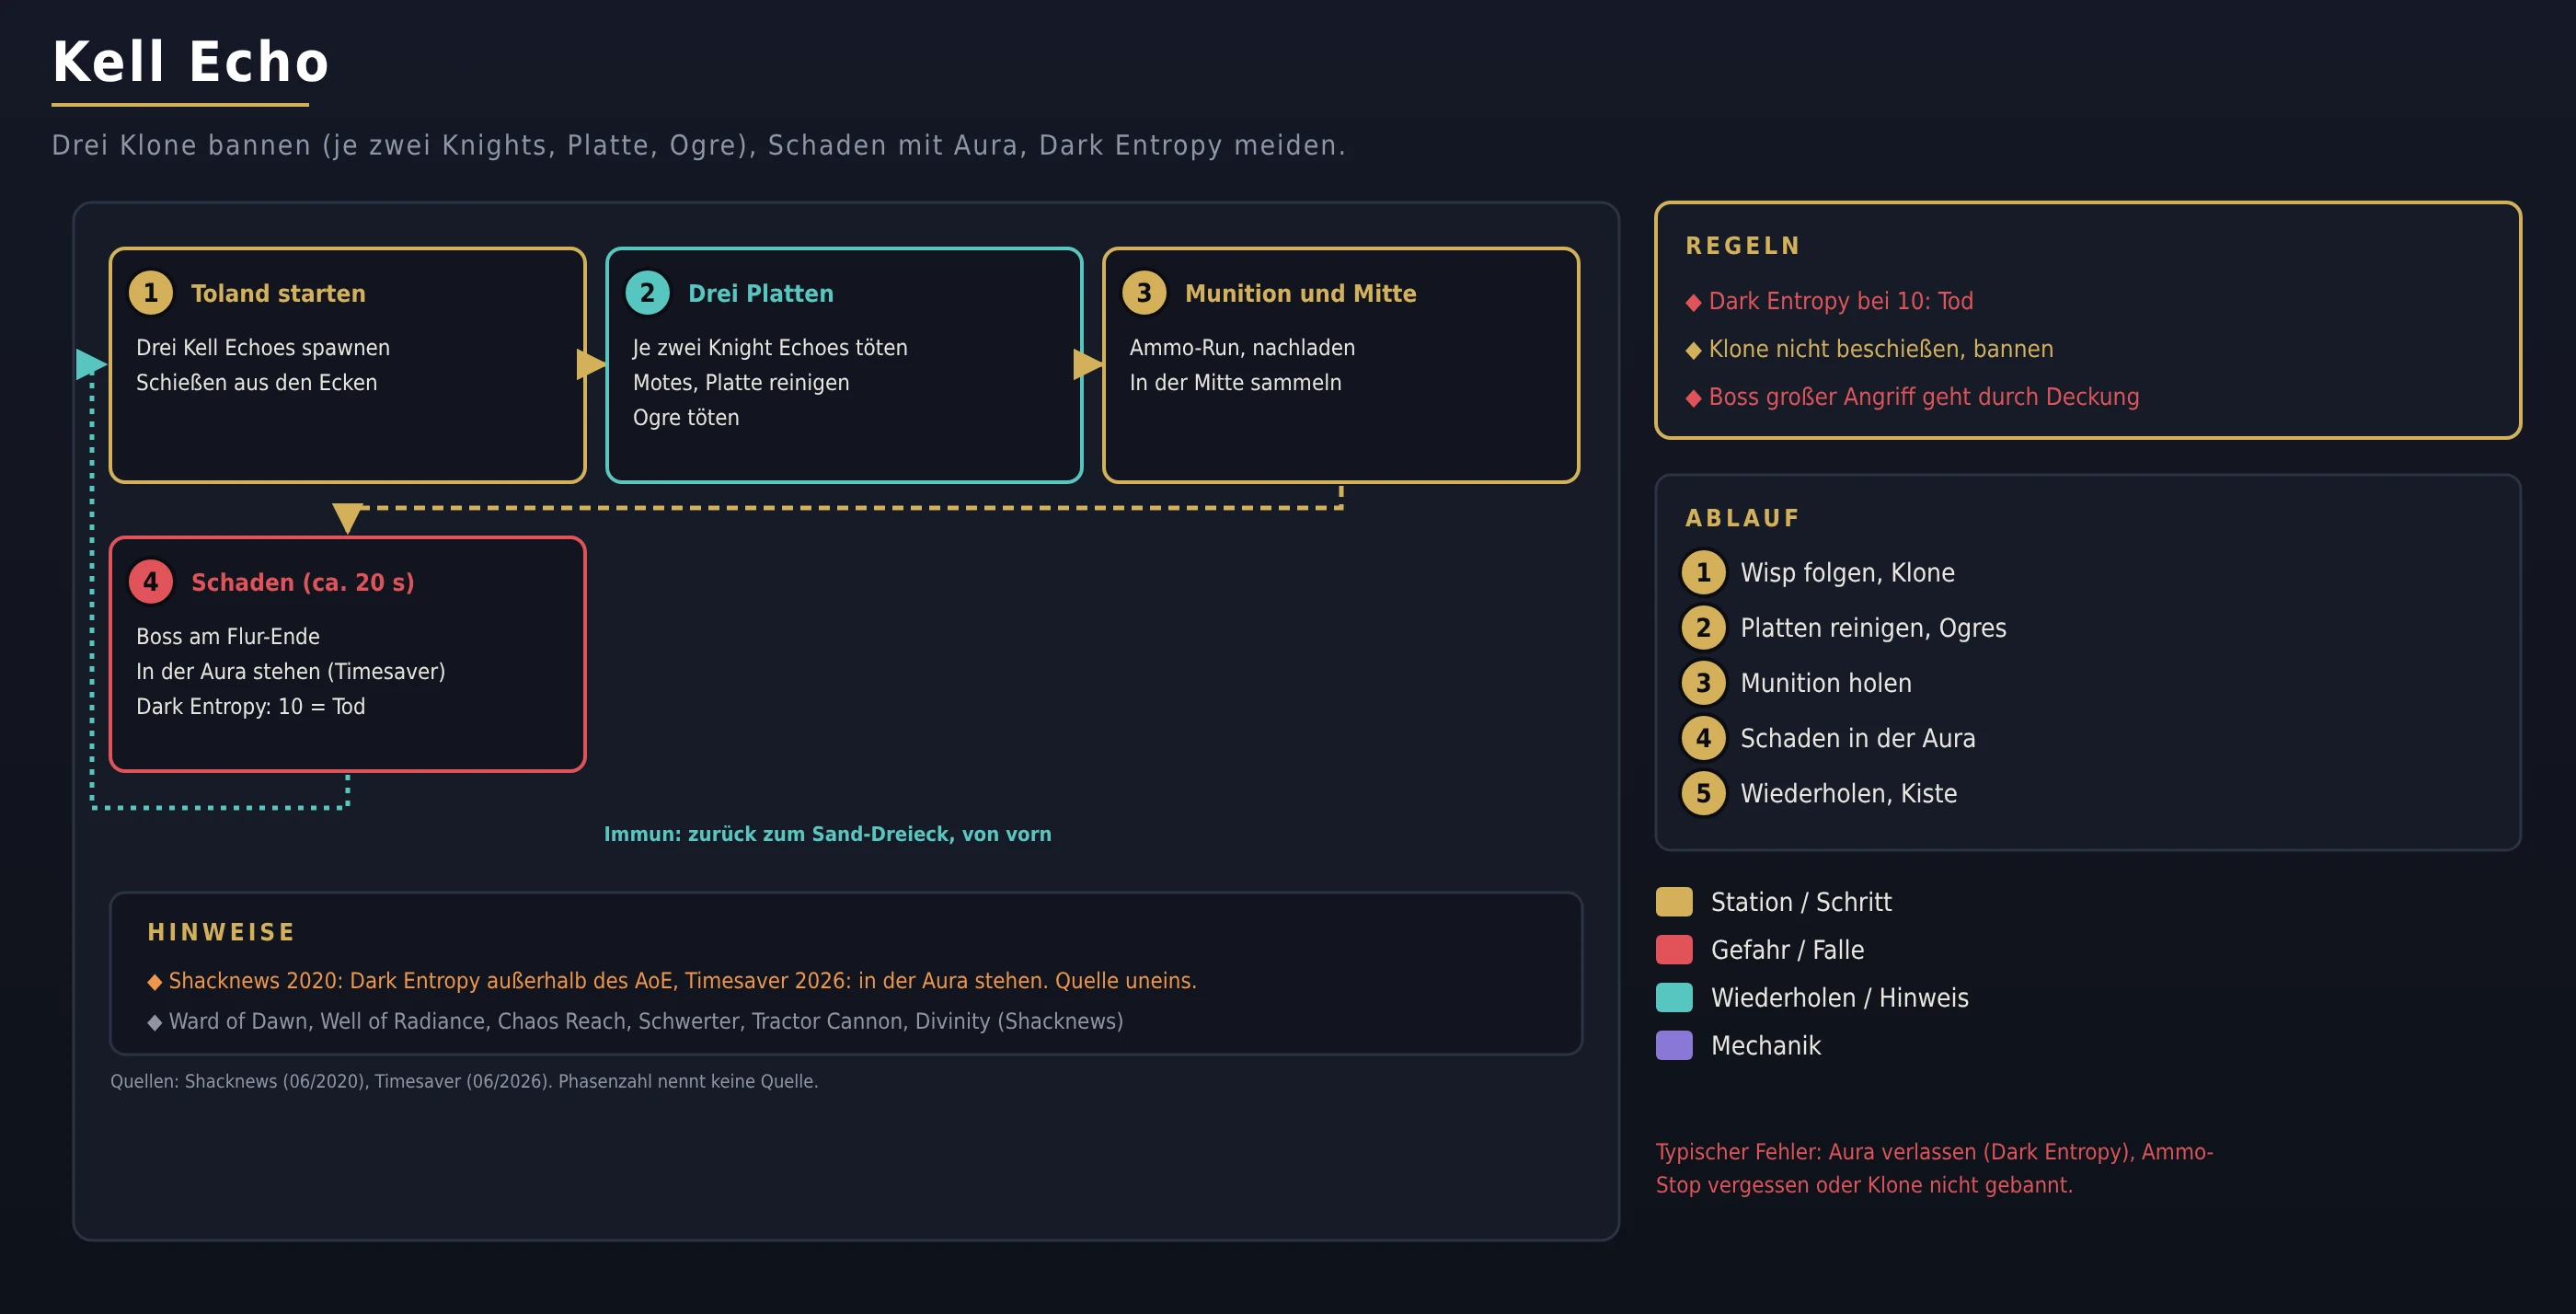Click the yellow diamond bullet before Klone nicht beschießen
2576x1314 pixels.
[x=1693, y=350]
